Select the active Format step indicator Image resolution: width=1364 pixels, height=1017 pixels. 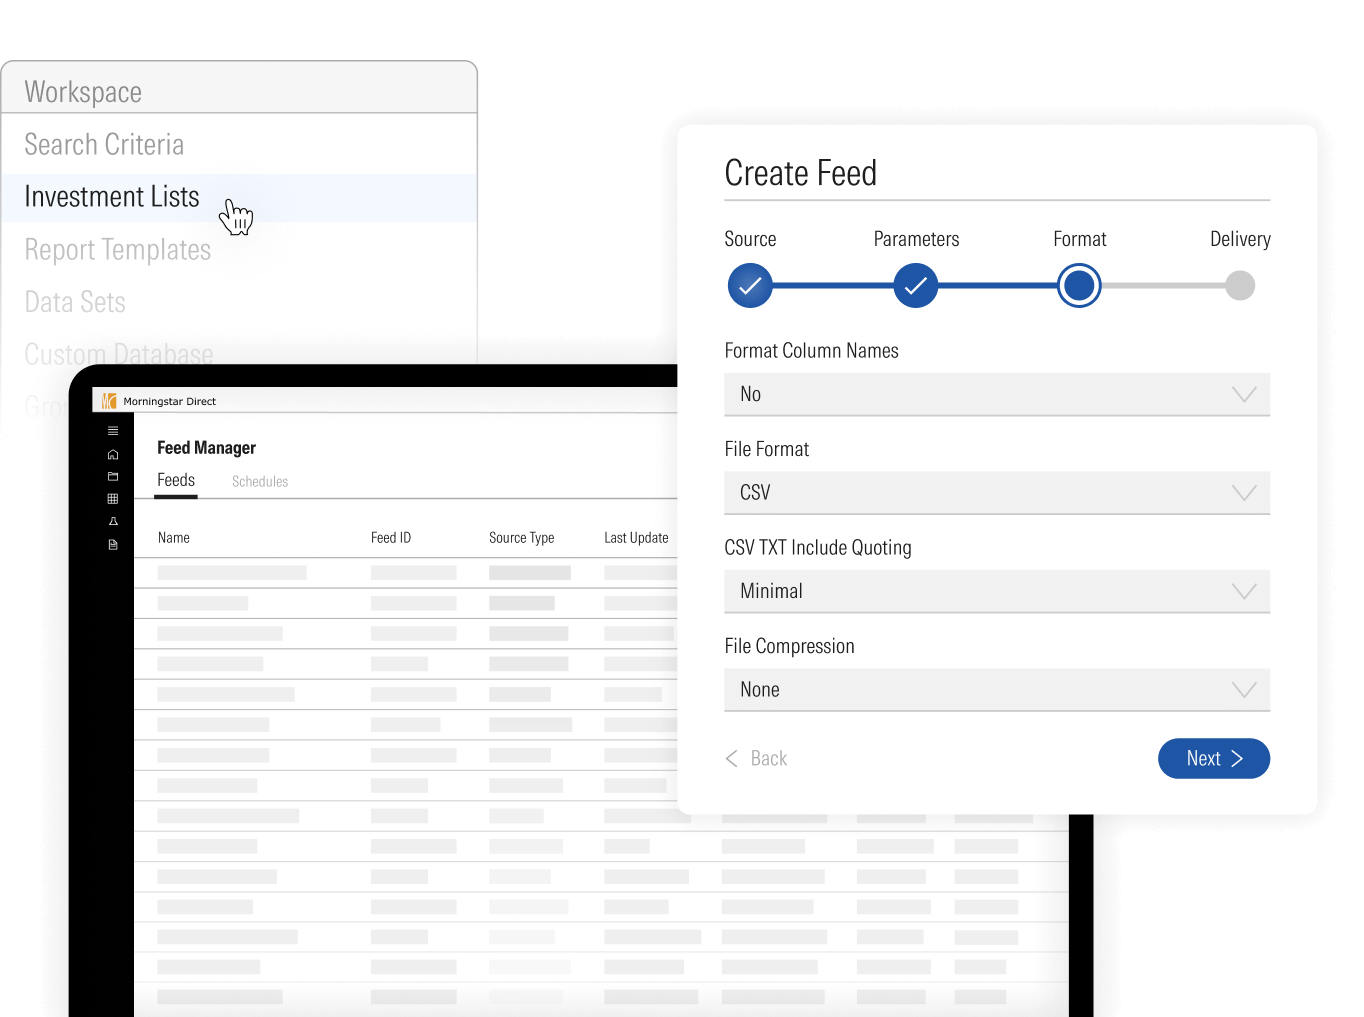click(1079, 286)
